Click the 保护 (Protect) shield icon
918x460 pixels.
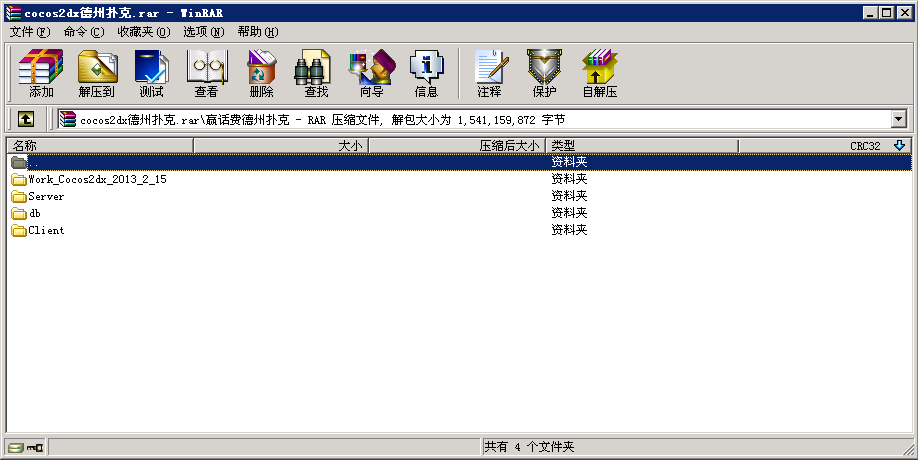(544, 73)
